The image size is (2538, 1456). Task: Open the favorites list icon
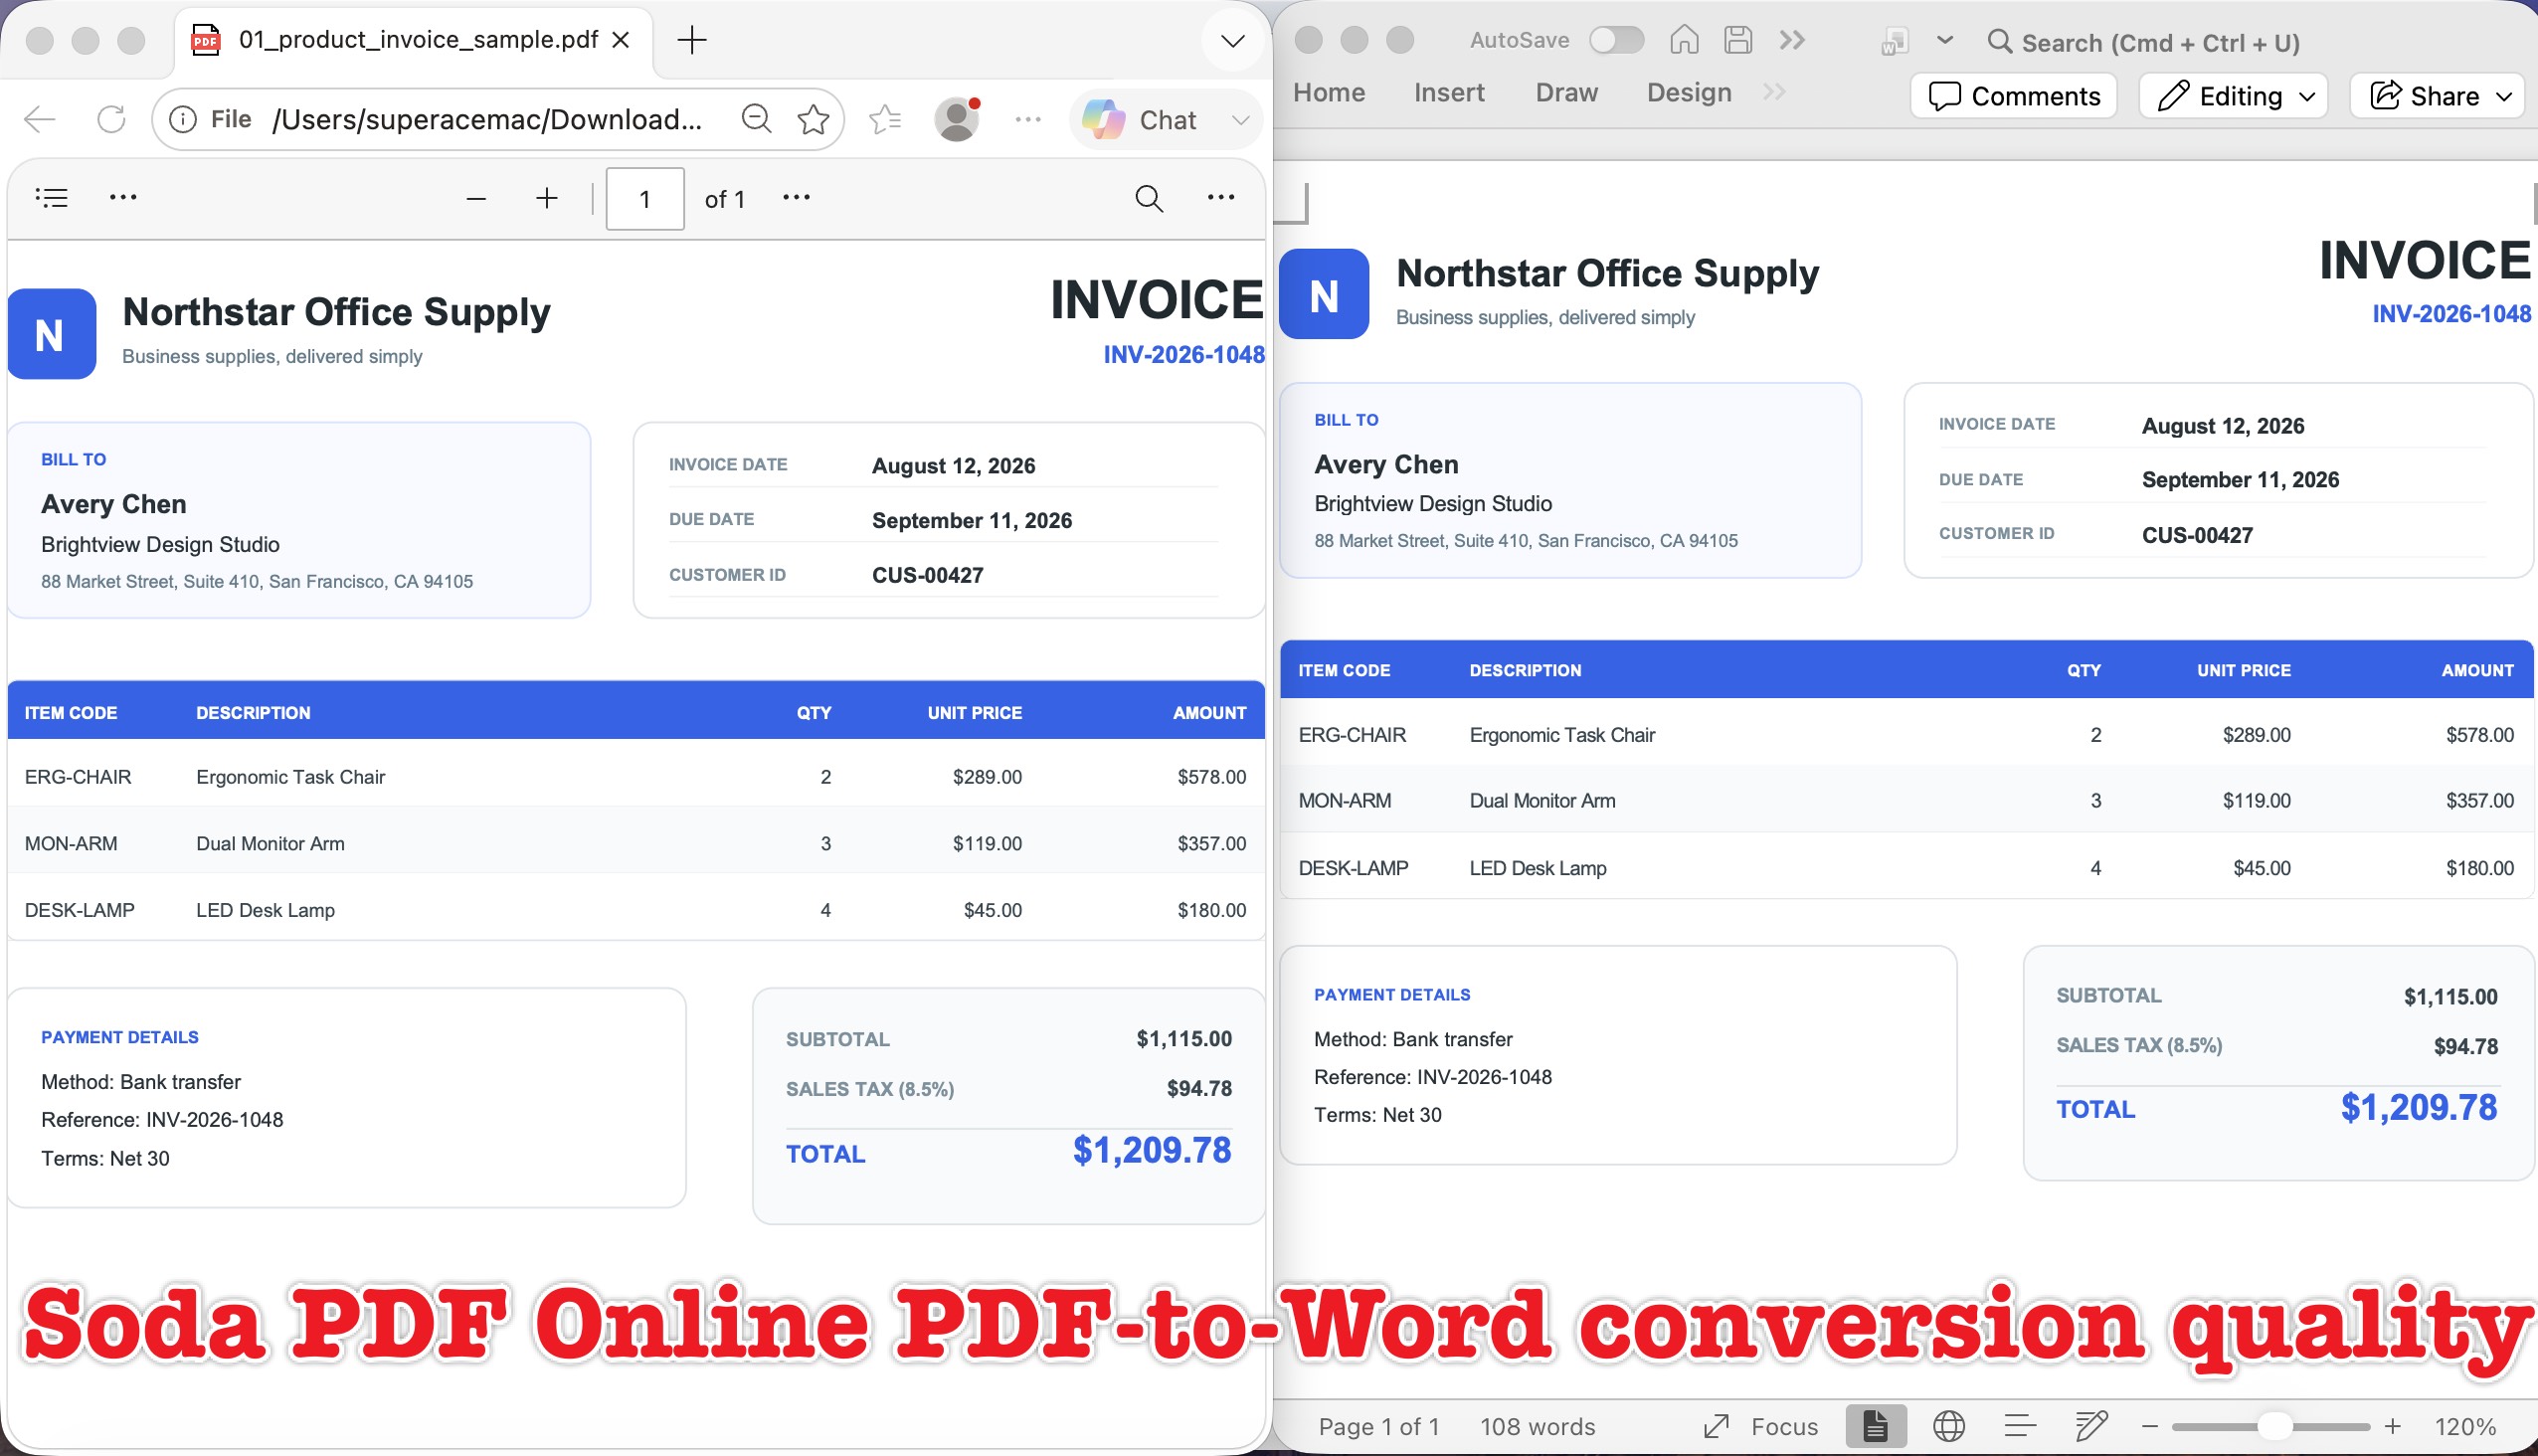[x=885, y=120]
